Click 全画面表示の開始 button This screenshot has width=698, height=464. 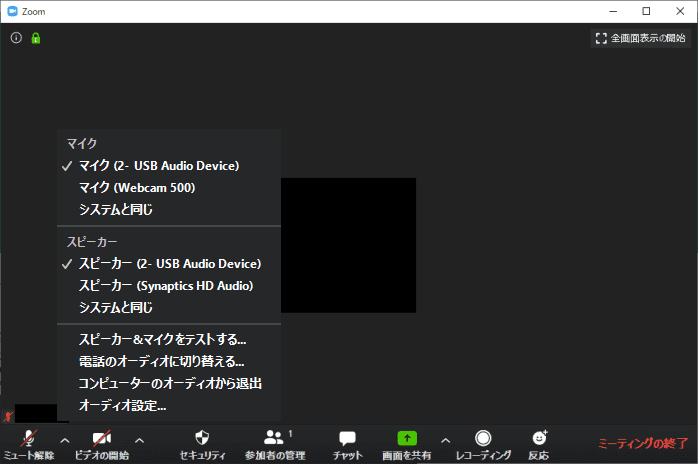[641, 38]
